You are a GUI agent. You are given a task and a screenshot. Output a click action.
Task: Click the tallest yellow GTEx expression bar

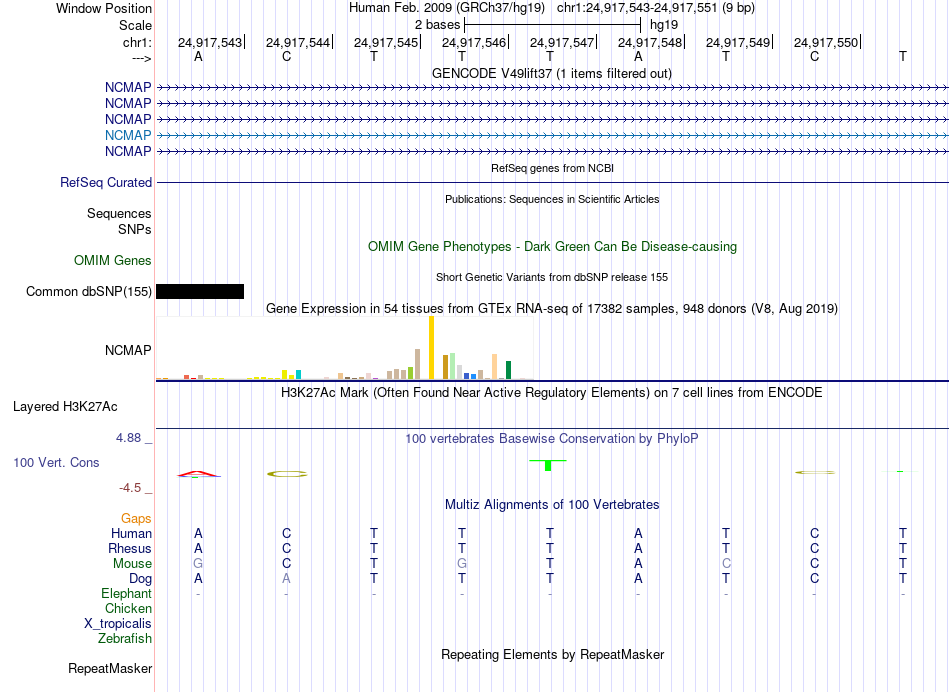[x=431, y=348]
